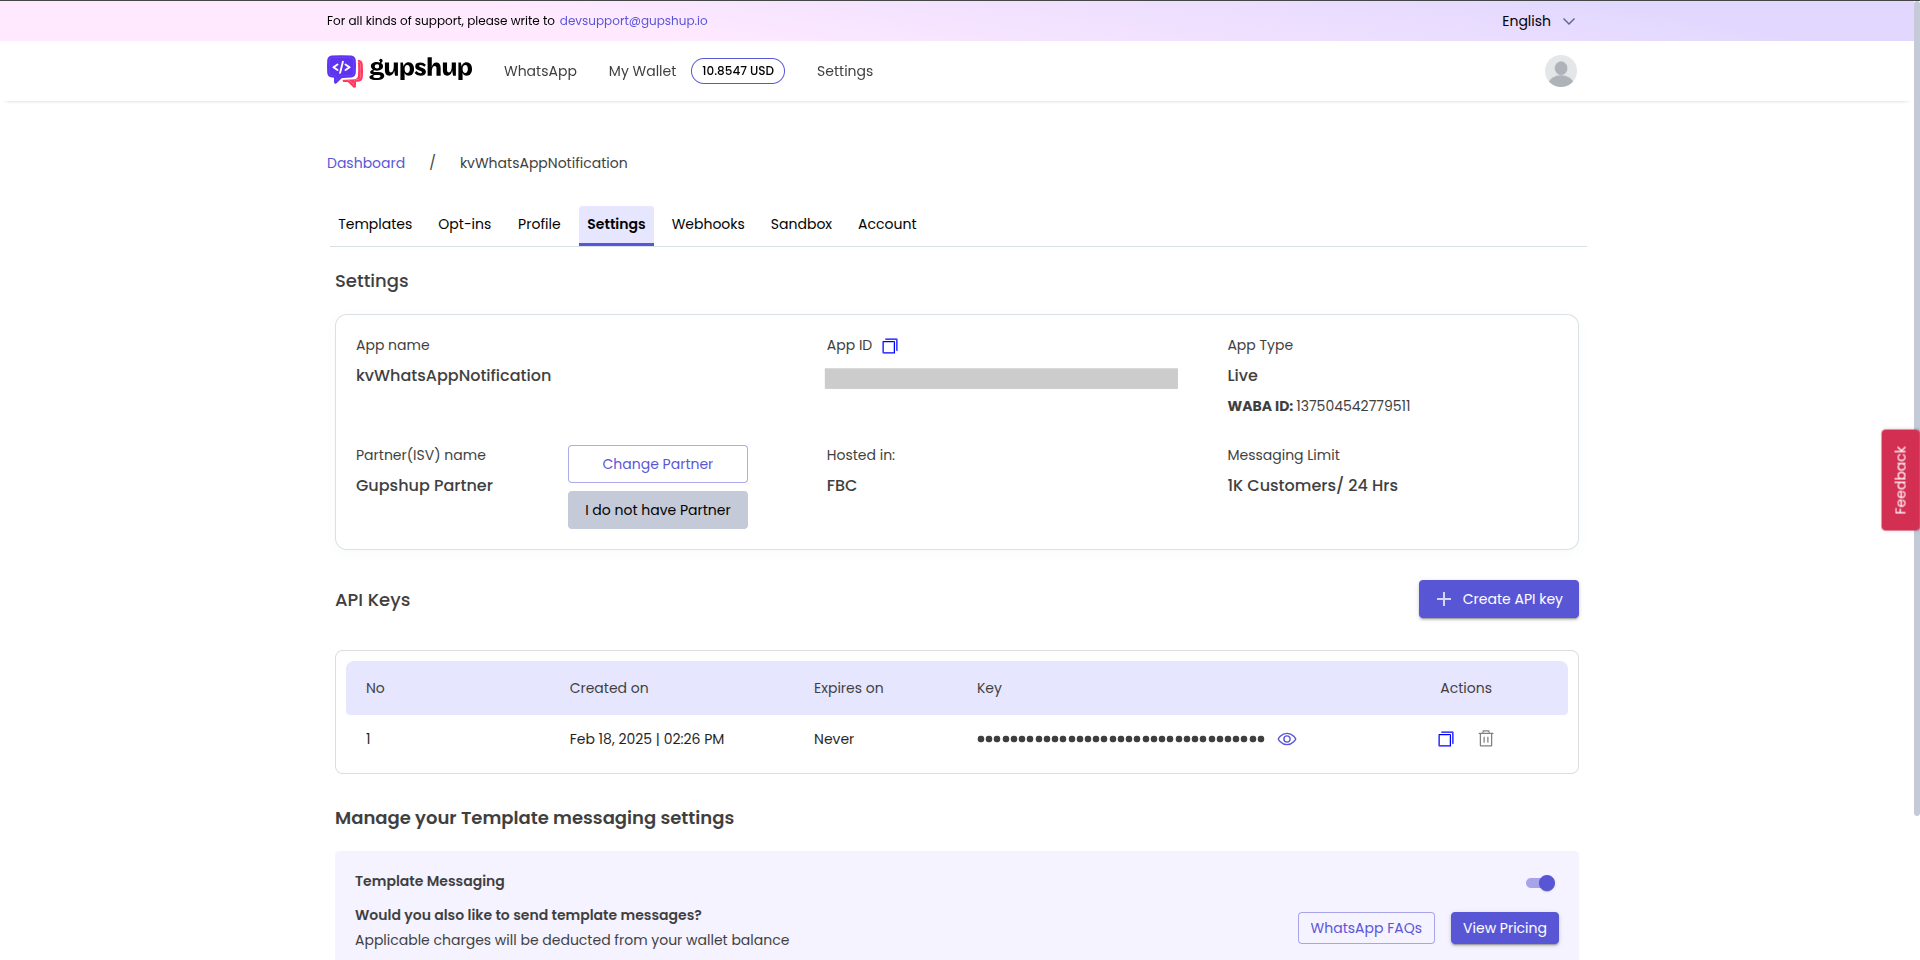The height and width of the screenshot is (960, 1920).
Task: Switch to the Sandbox tab
Action: [x=801, y=224]
